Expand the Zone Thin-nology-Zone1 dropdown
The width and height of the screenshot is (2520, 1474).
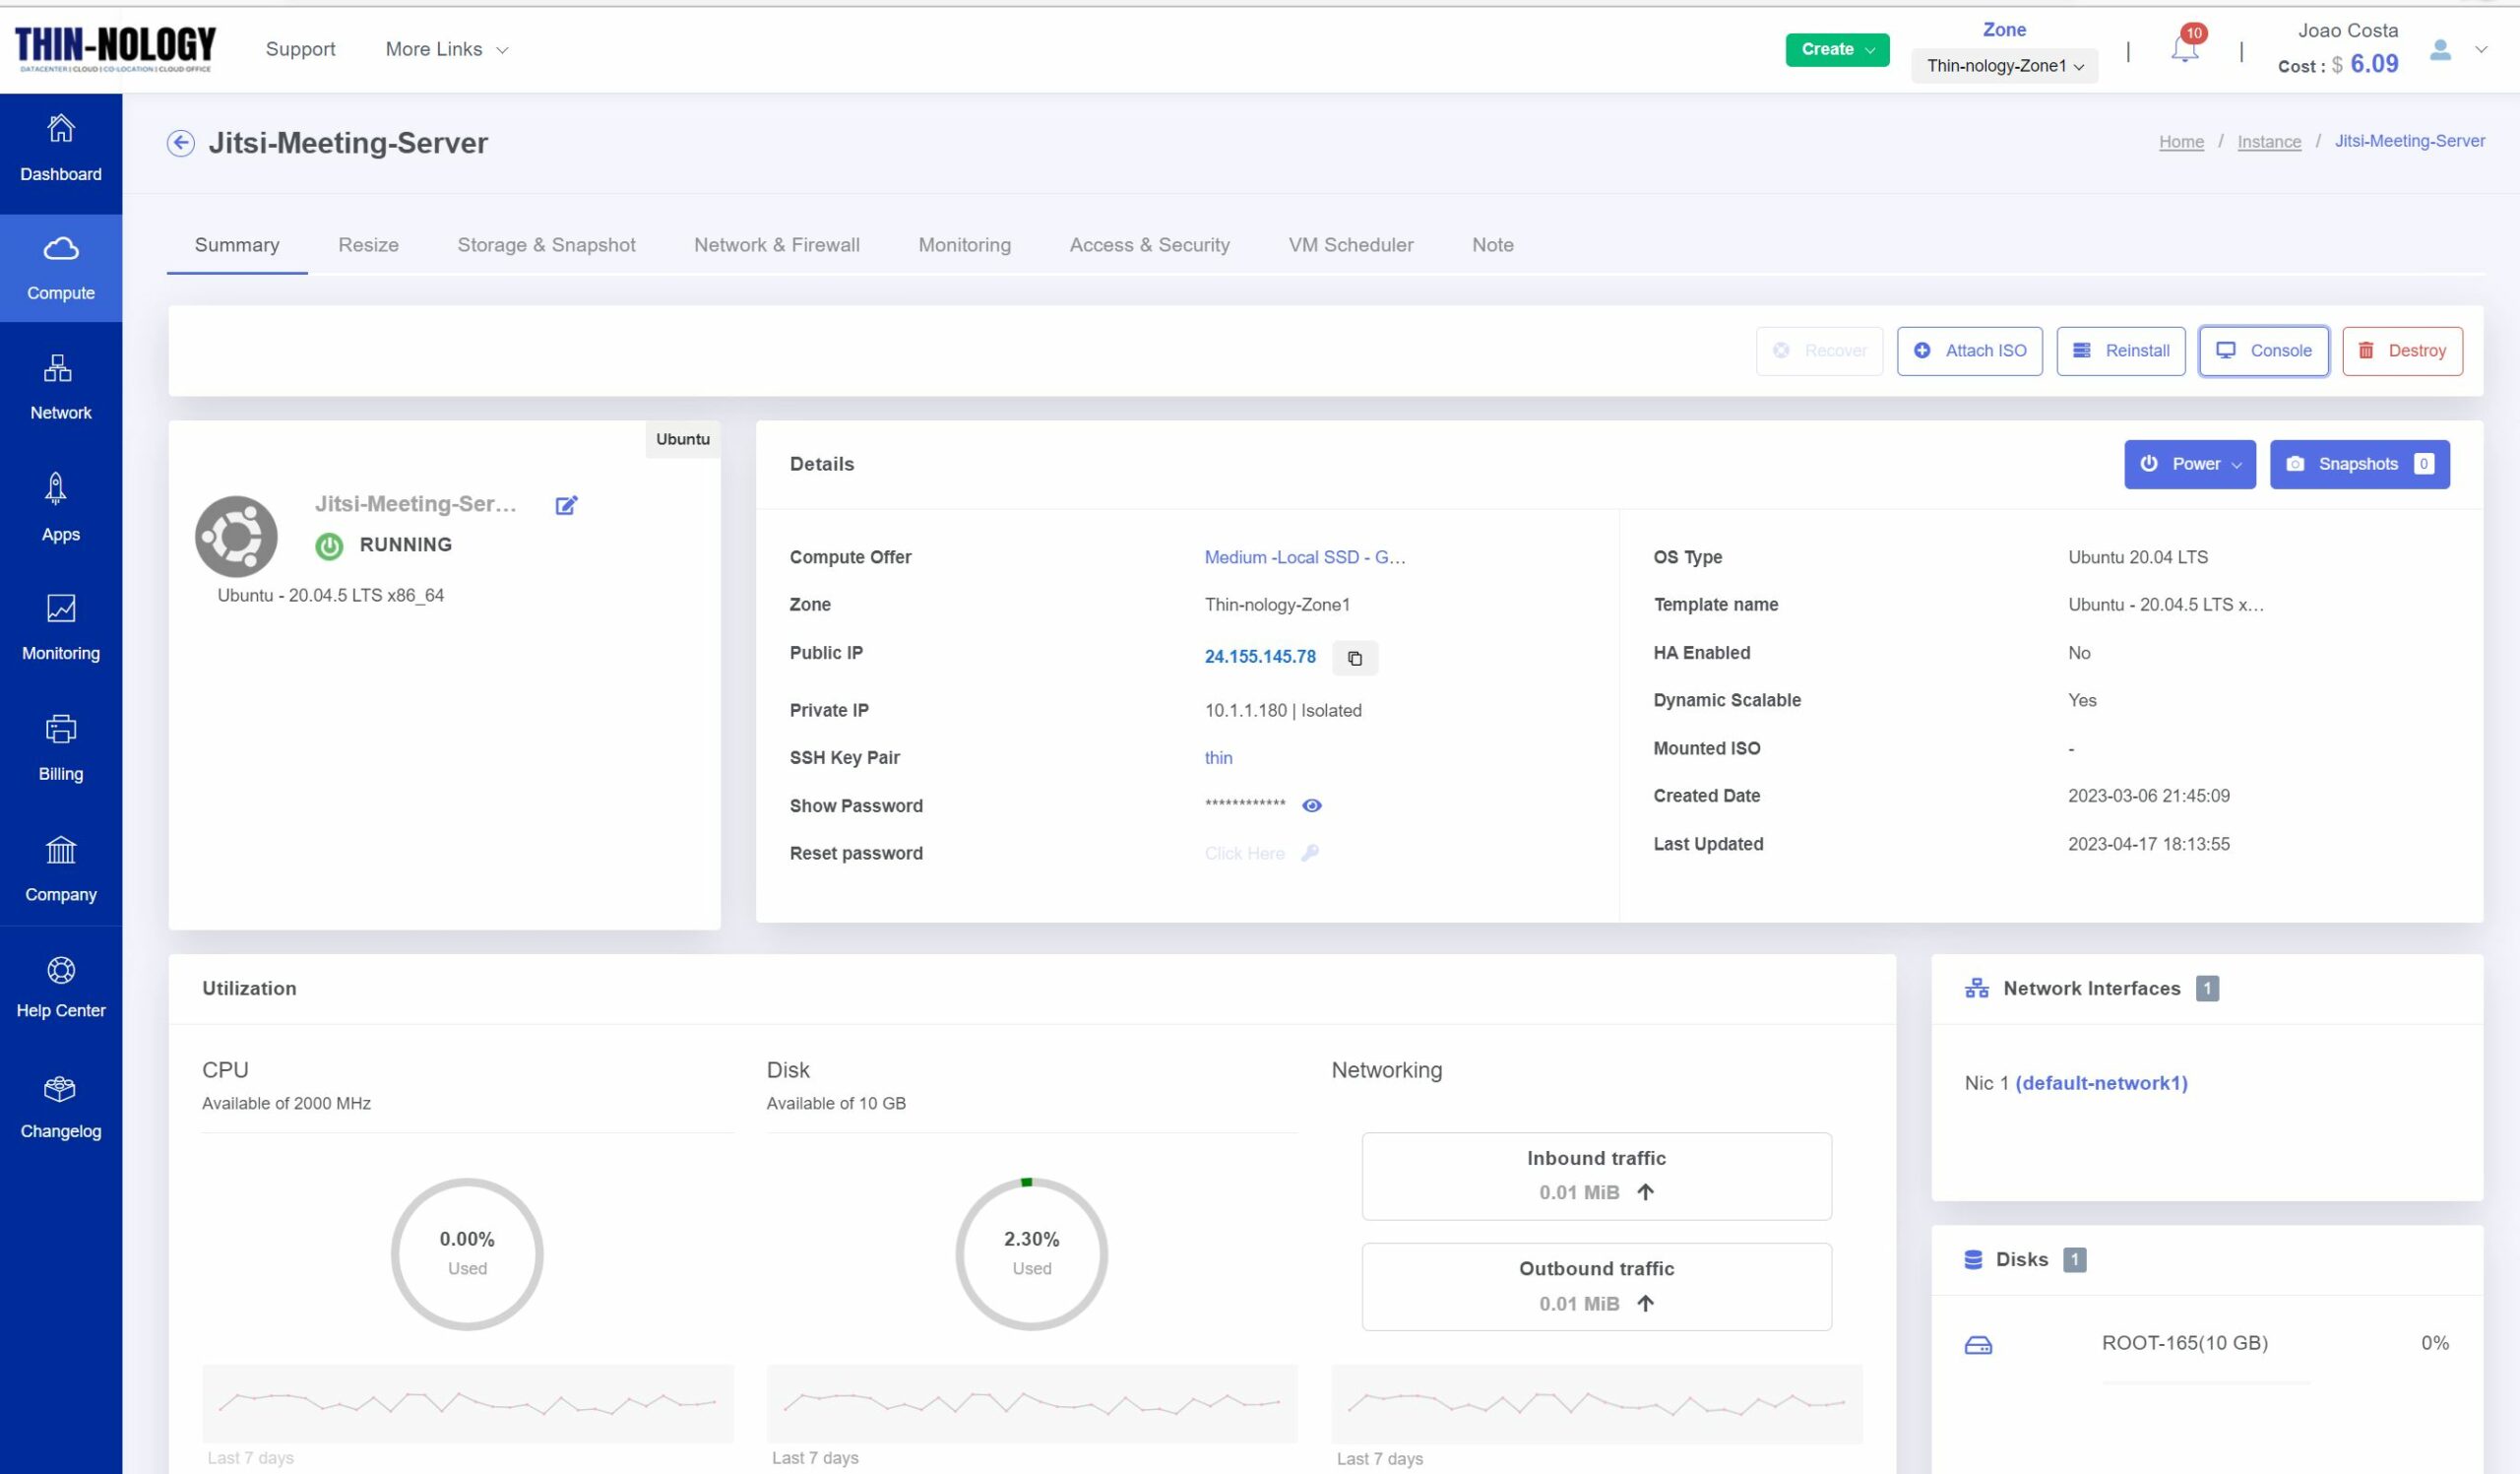click(2004, 65)
